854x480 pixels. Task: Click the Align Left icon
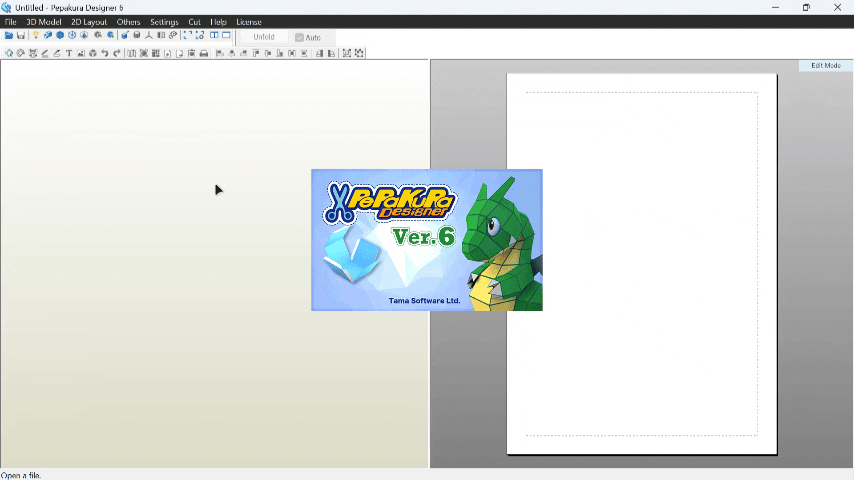tap(219, 53)
